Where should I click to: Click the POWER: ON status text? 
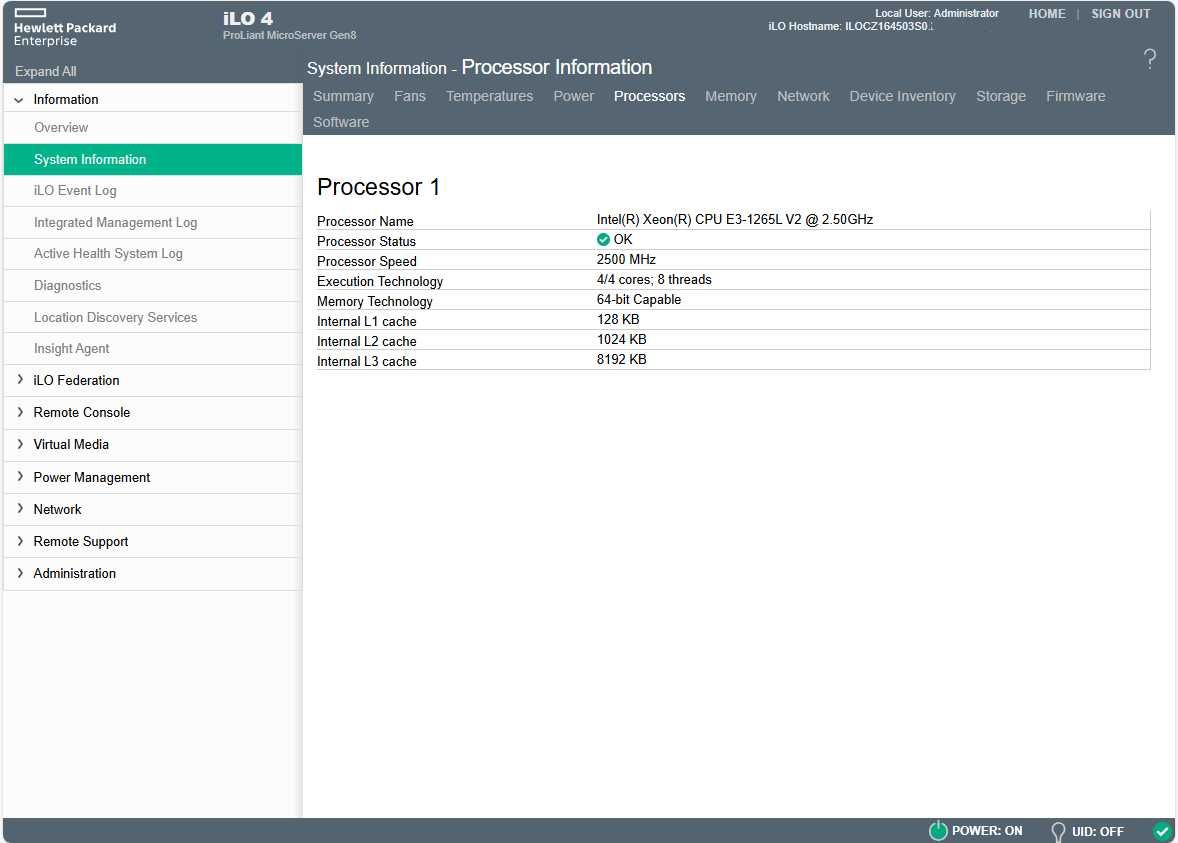pos(986,831)
